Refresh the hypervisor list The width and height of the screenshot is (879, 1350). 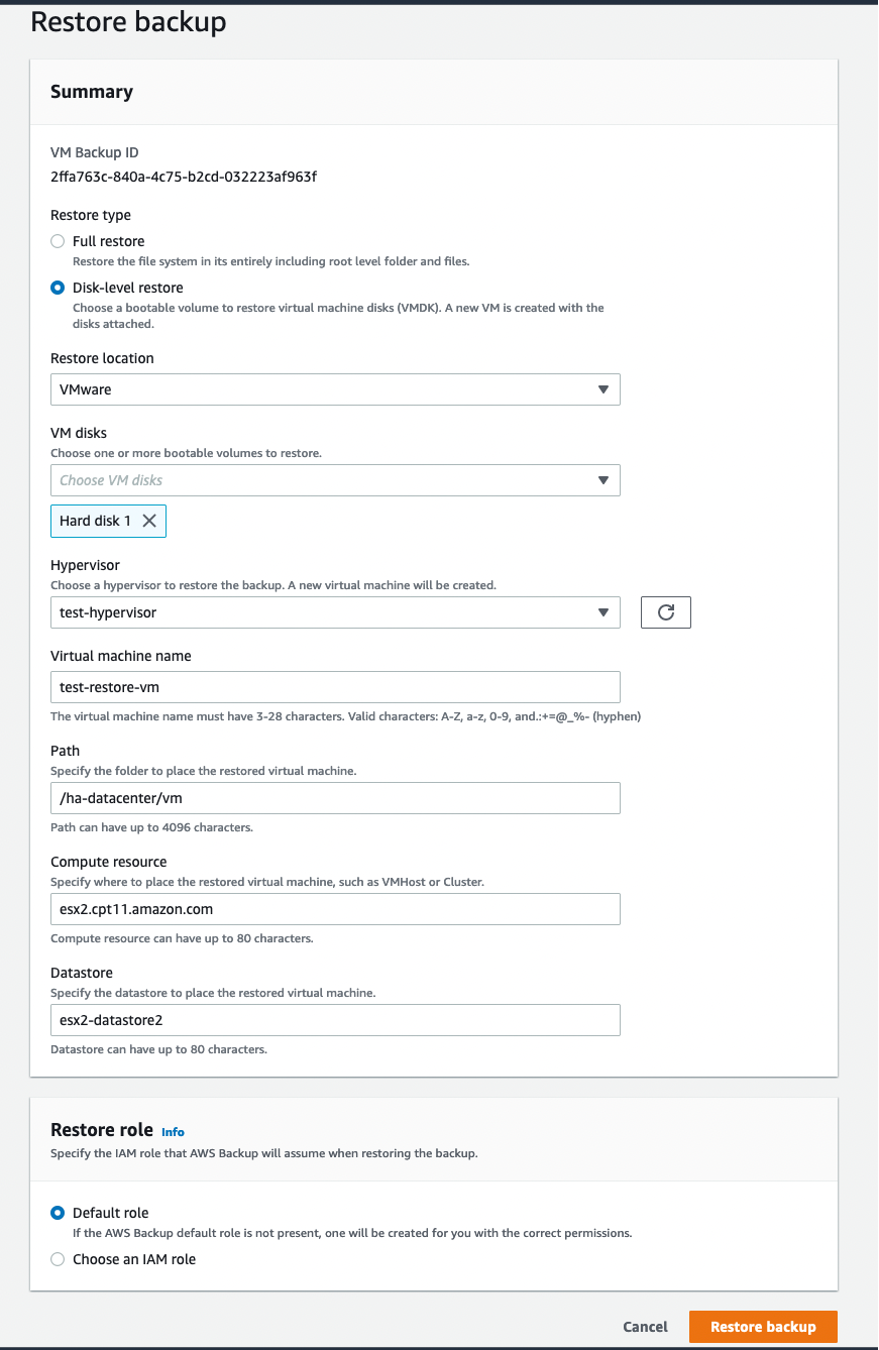pyautogui.click(x=665, y=612)
